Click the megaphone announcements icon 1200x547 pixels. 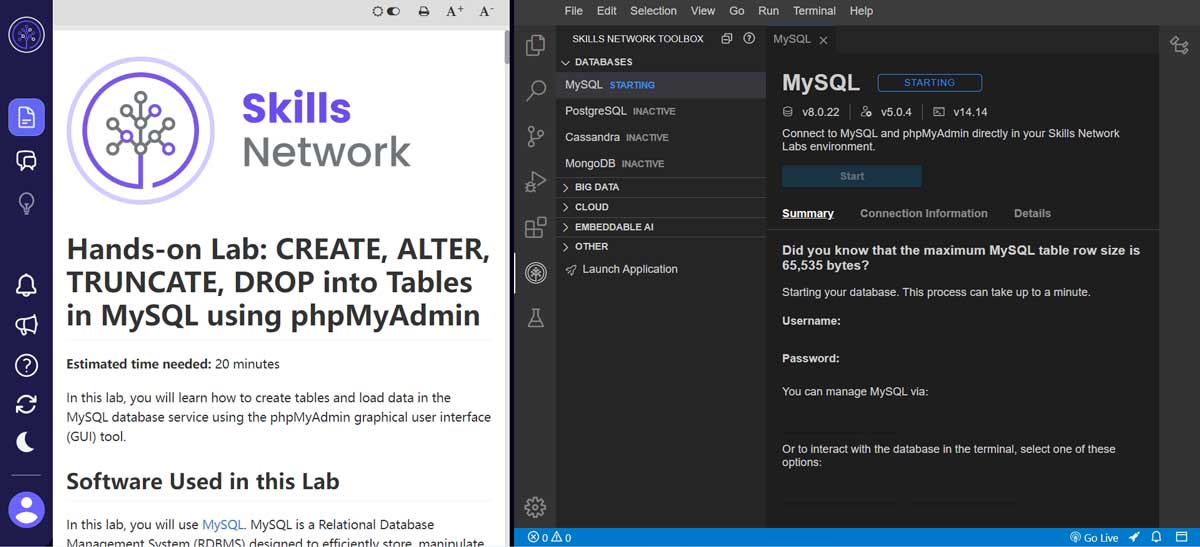[26, 325]
